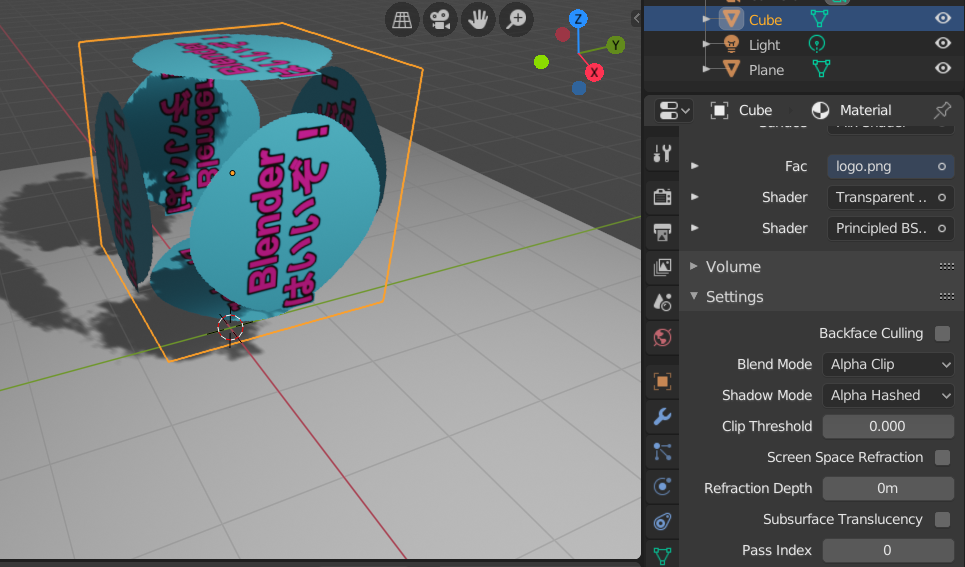Expand the Transparent shader row

[695, 197]
